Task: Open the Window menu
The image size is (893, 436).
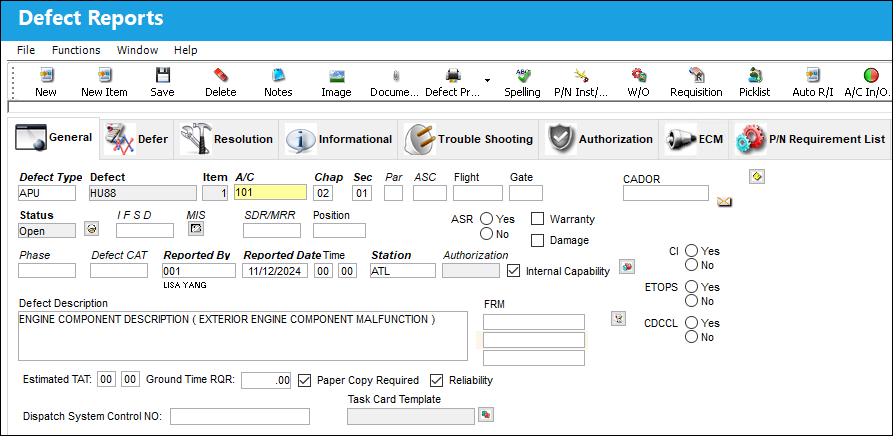Action: pyautogui.click(x=137, y=50)
